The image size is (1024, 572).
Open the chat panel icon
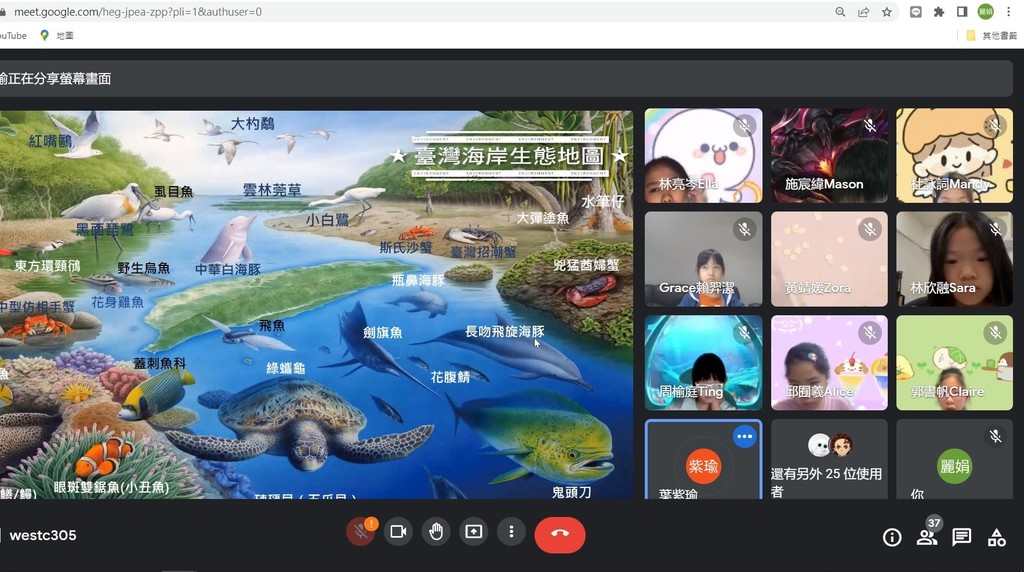962,537
